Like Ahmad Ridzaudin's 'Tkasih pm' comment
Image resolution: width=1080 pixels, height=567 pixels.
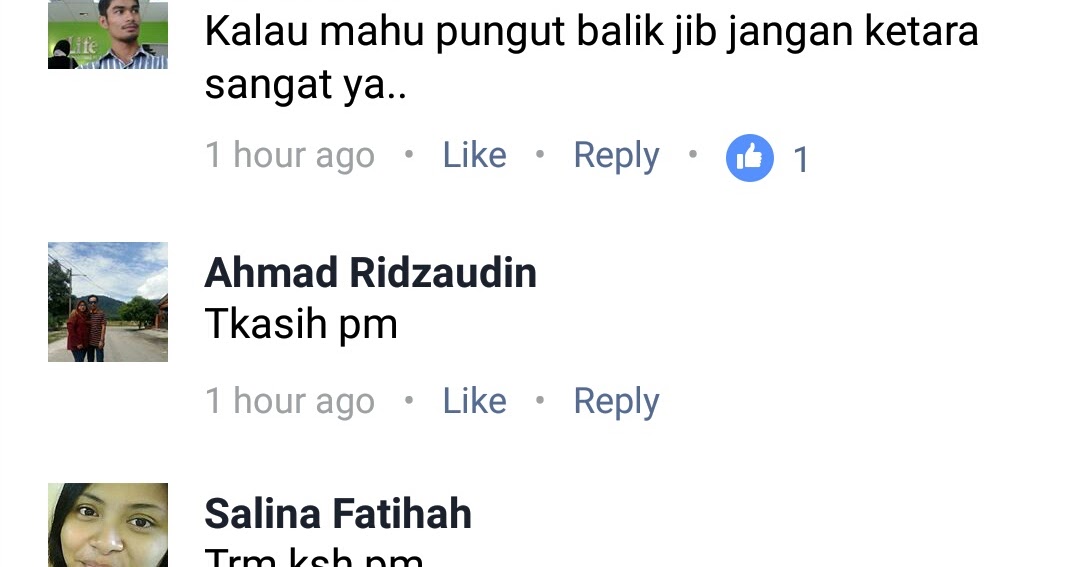tap(475, 400)
